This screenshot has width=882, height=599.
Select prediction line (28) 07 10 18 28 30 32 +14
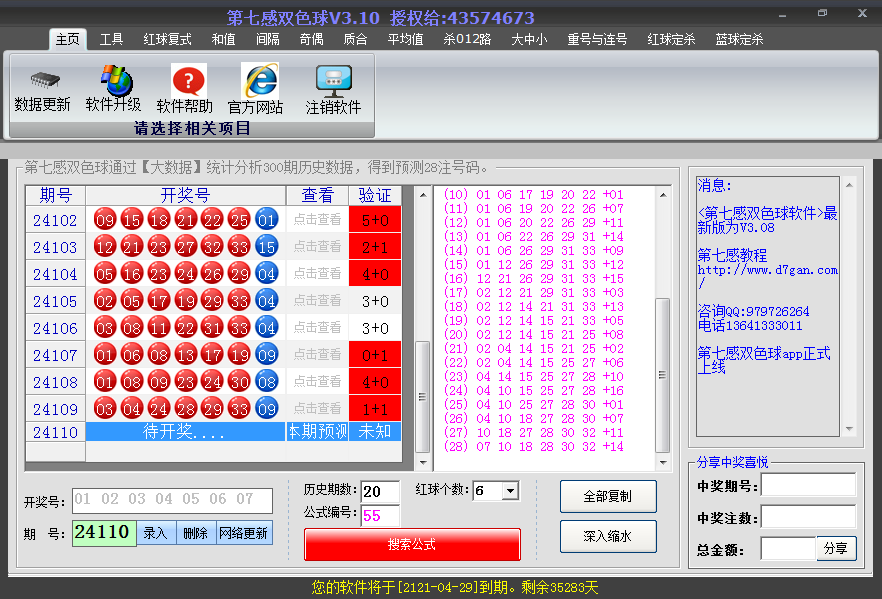pyautogui.click(x=534, y=447)
